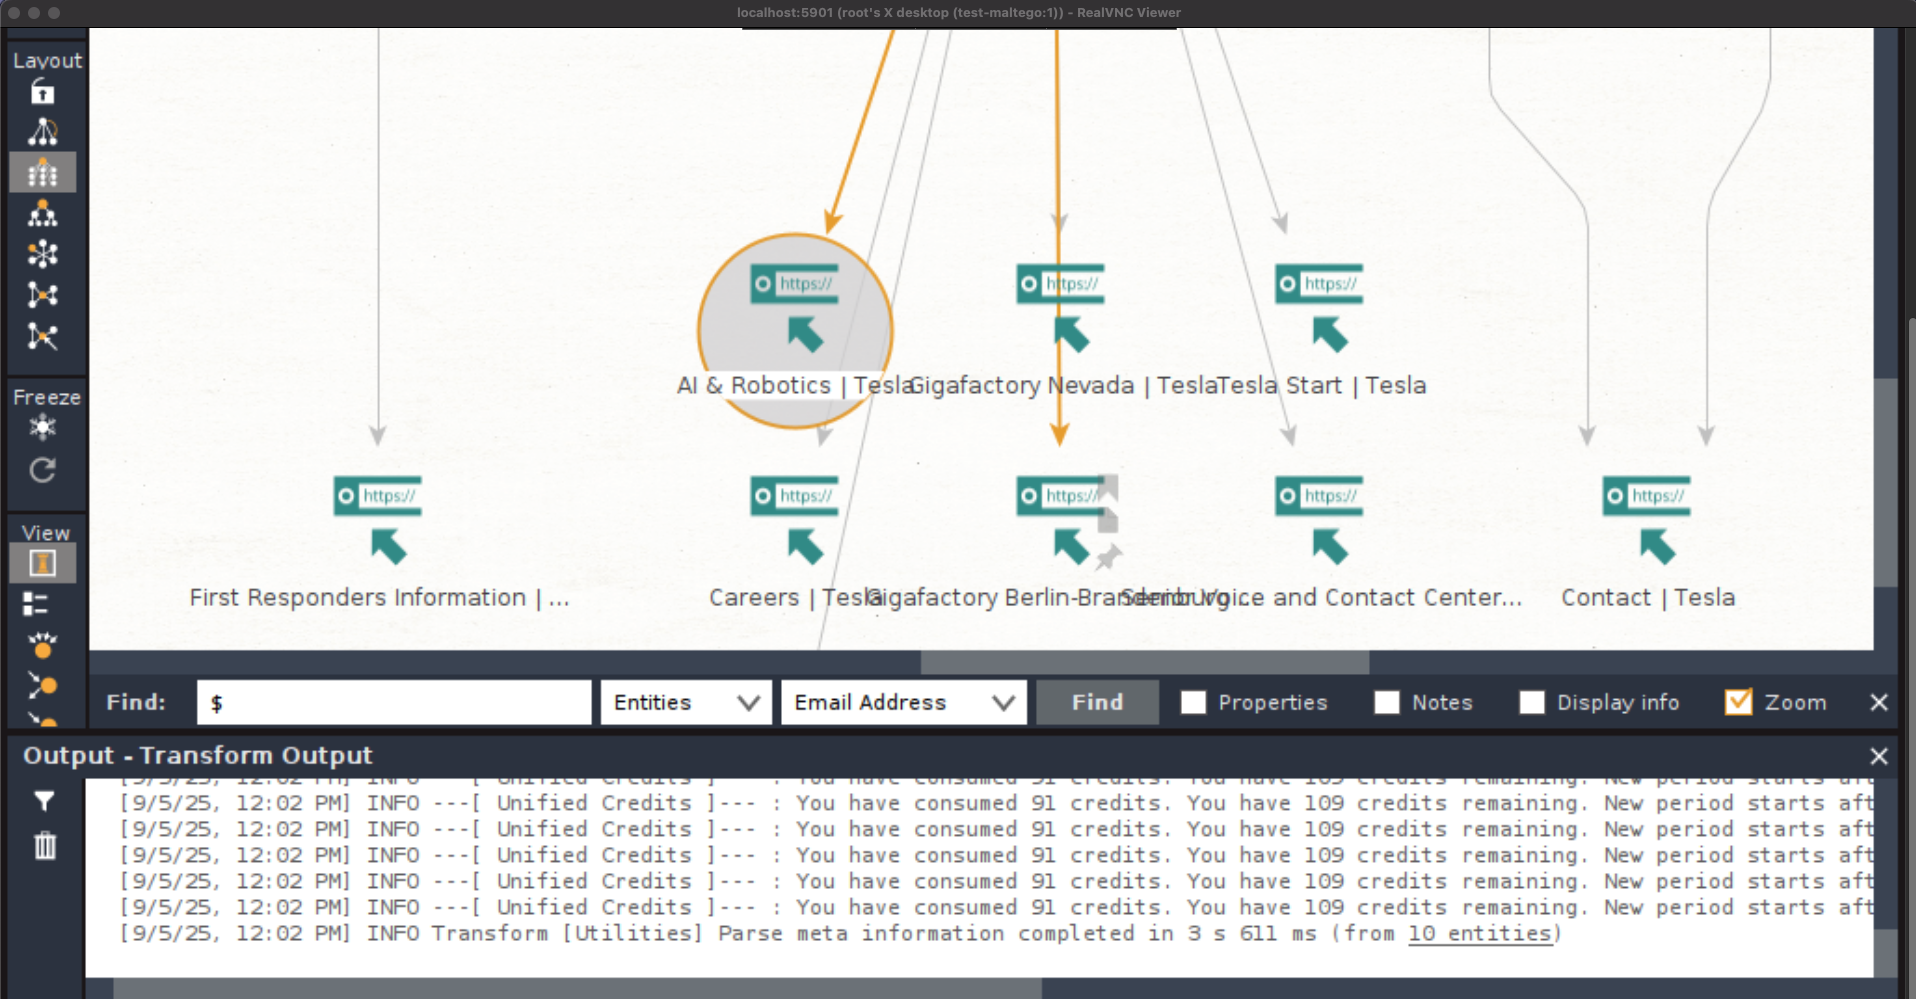Select the First Responders Information entity icon
Viewport: 1916px width, 999px height.
coord(378,521)
